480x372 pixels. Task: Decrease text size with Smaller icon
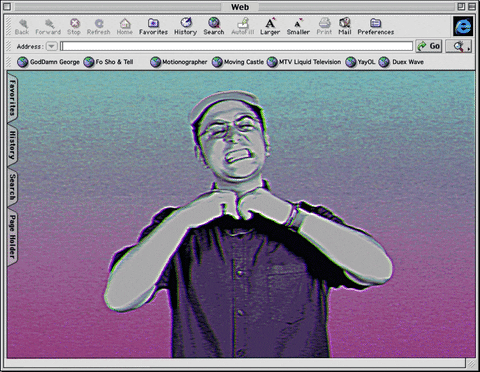298,27
